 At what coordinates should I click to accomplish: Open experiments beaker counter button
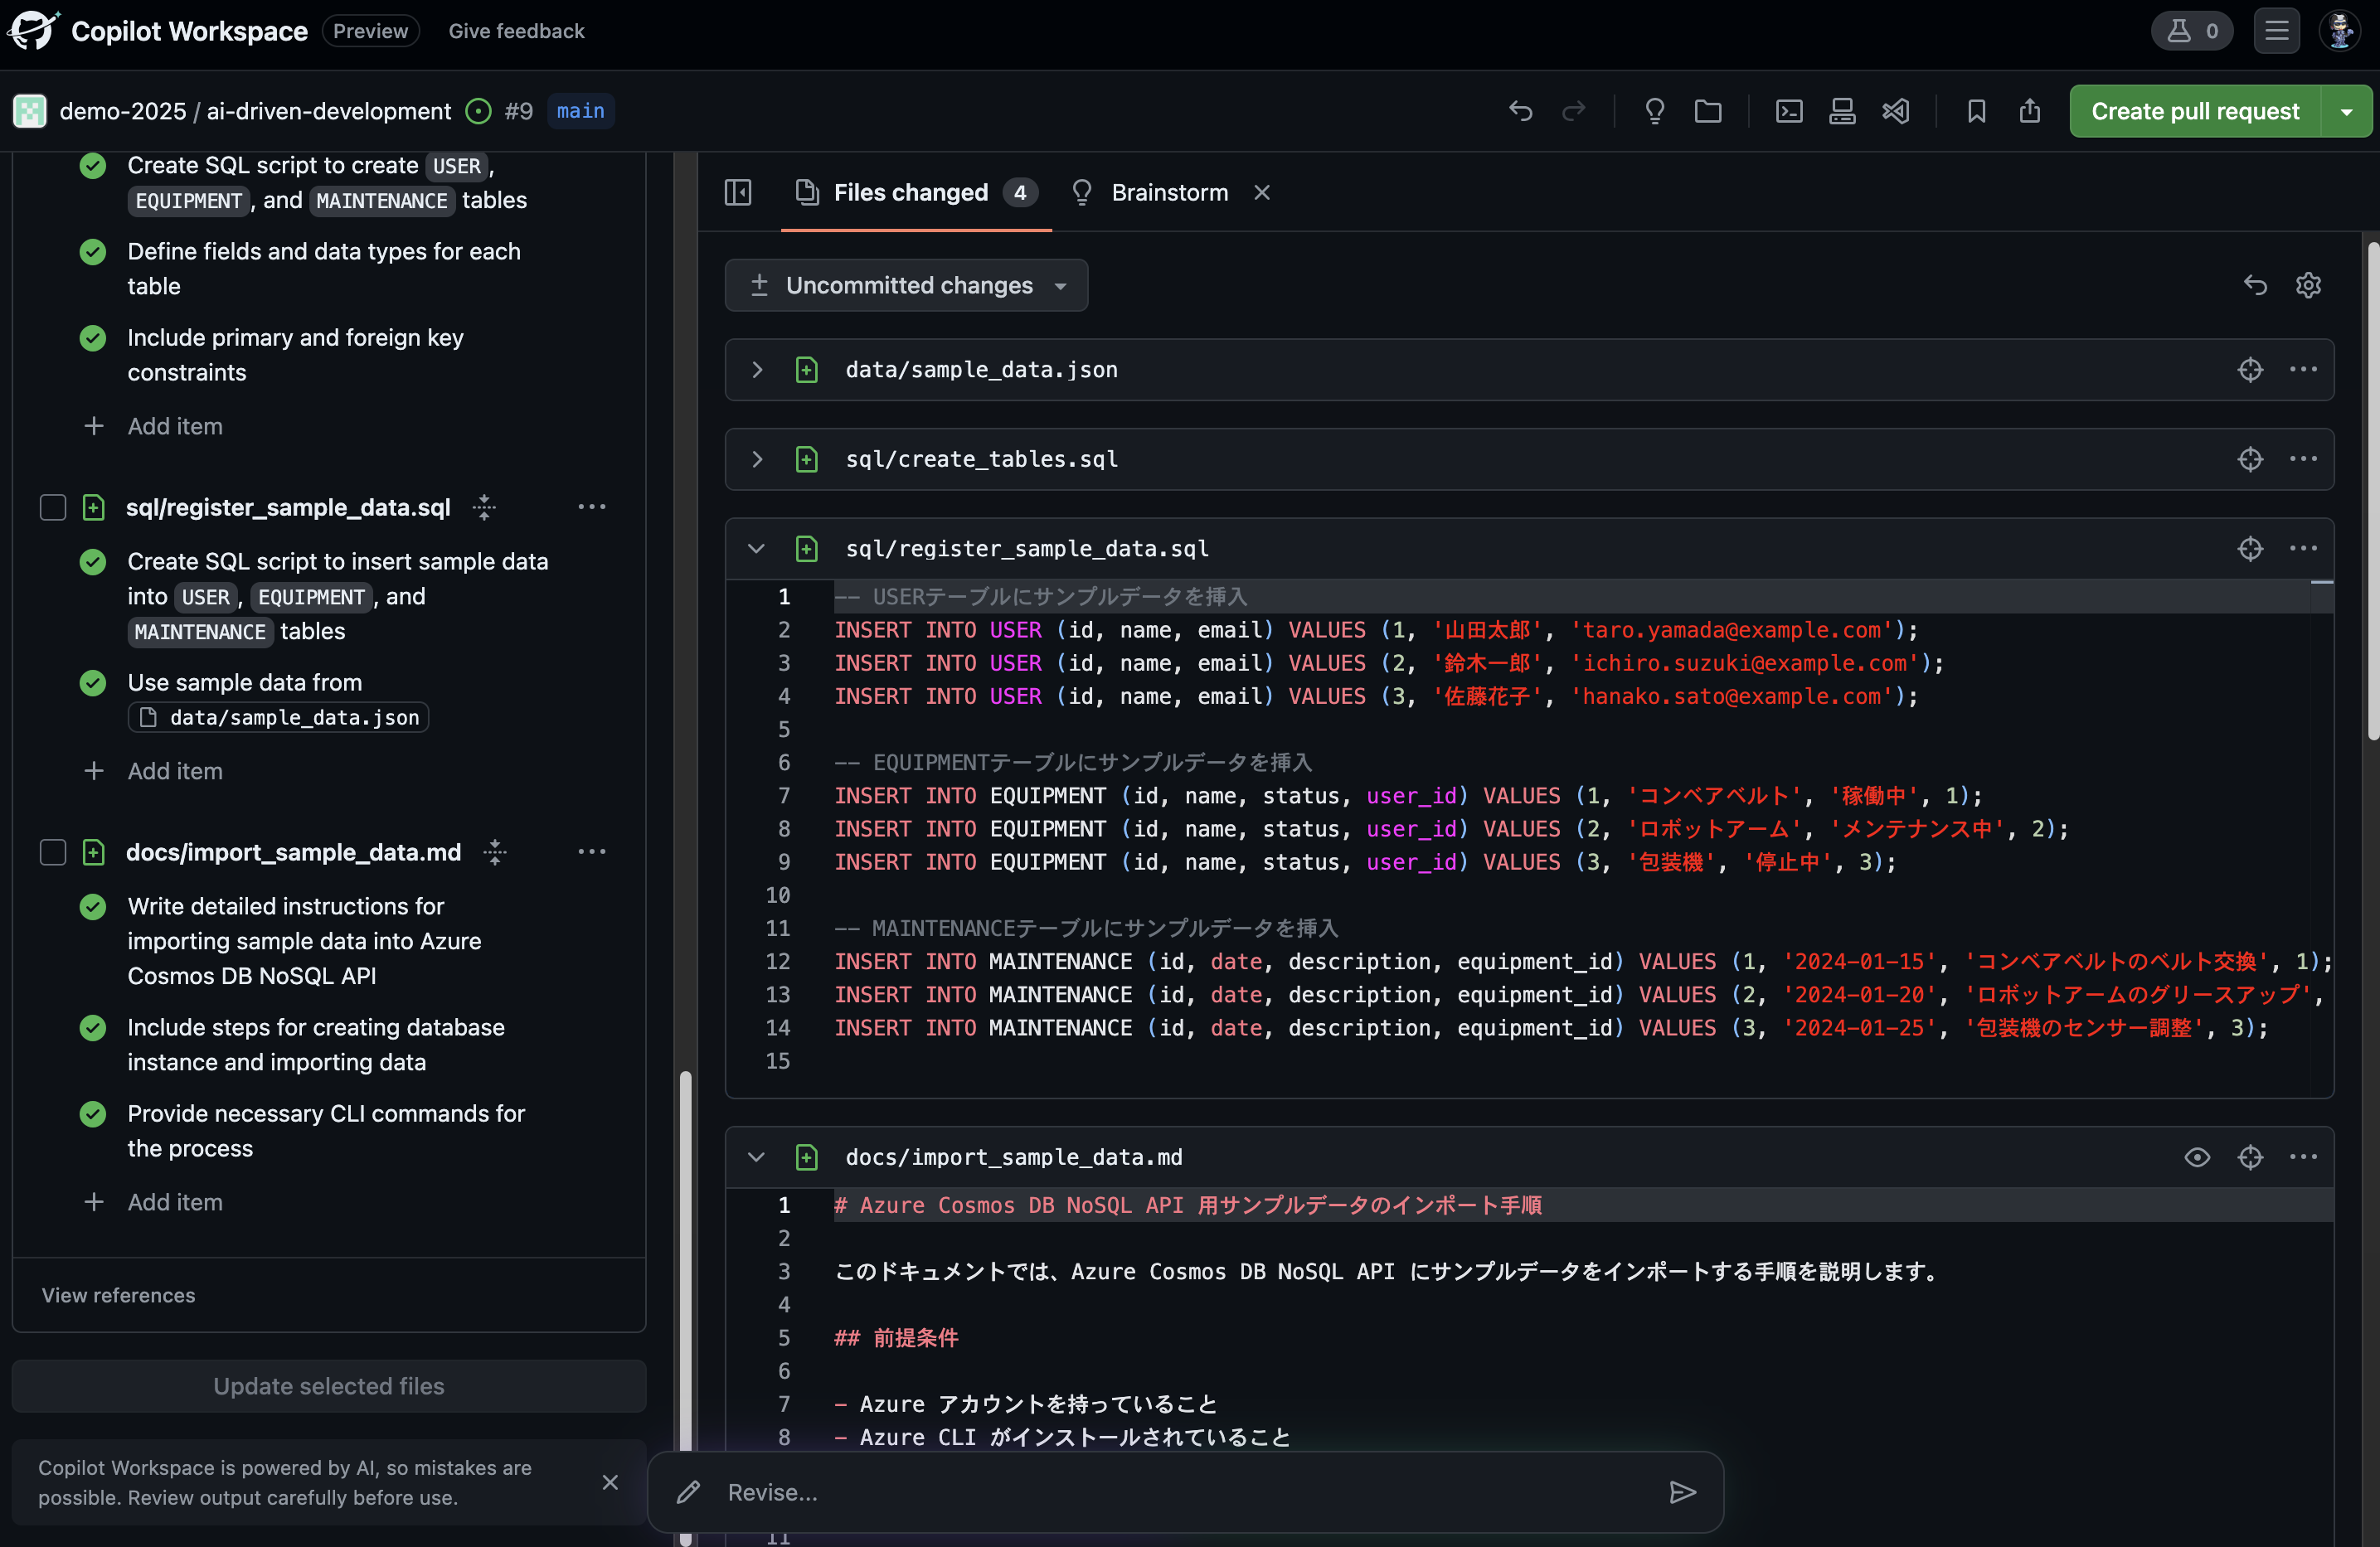pyautogui.click(x=2192, y=31)
